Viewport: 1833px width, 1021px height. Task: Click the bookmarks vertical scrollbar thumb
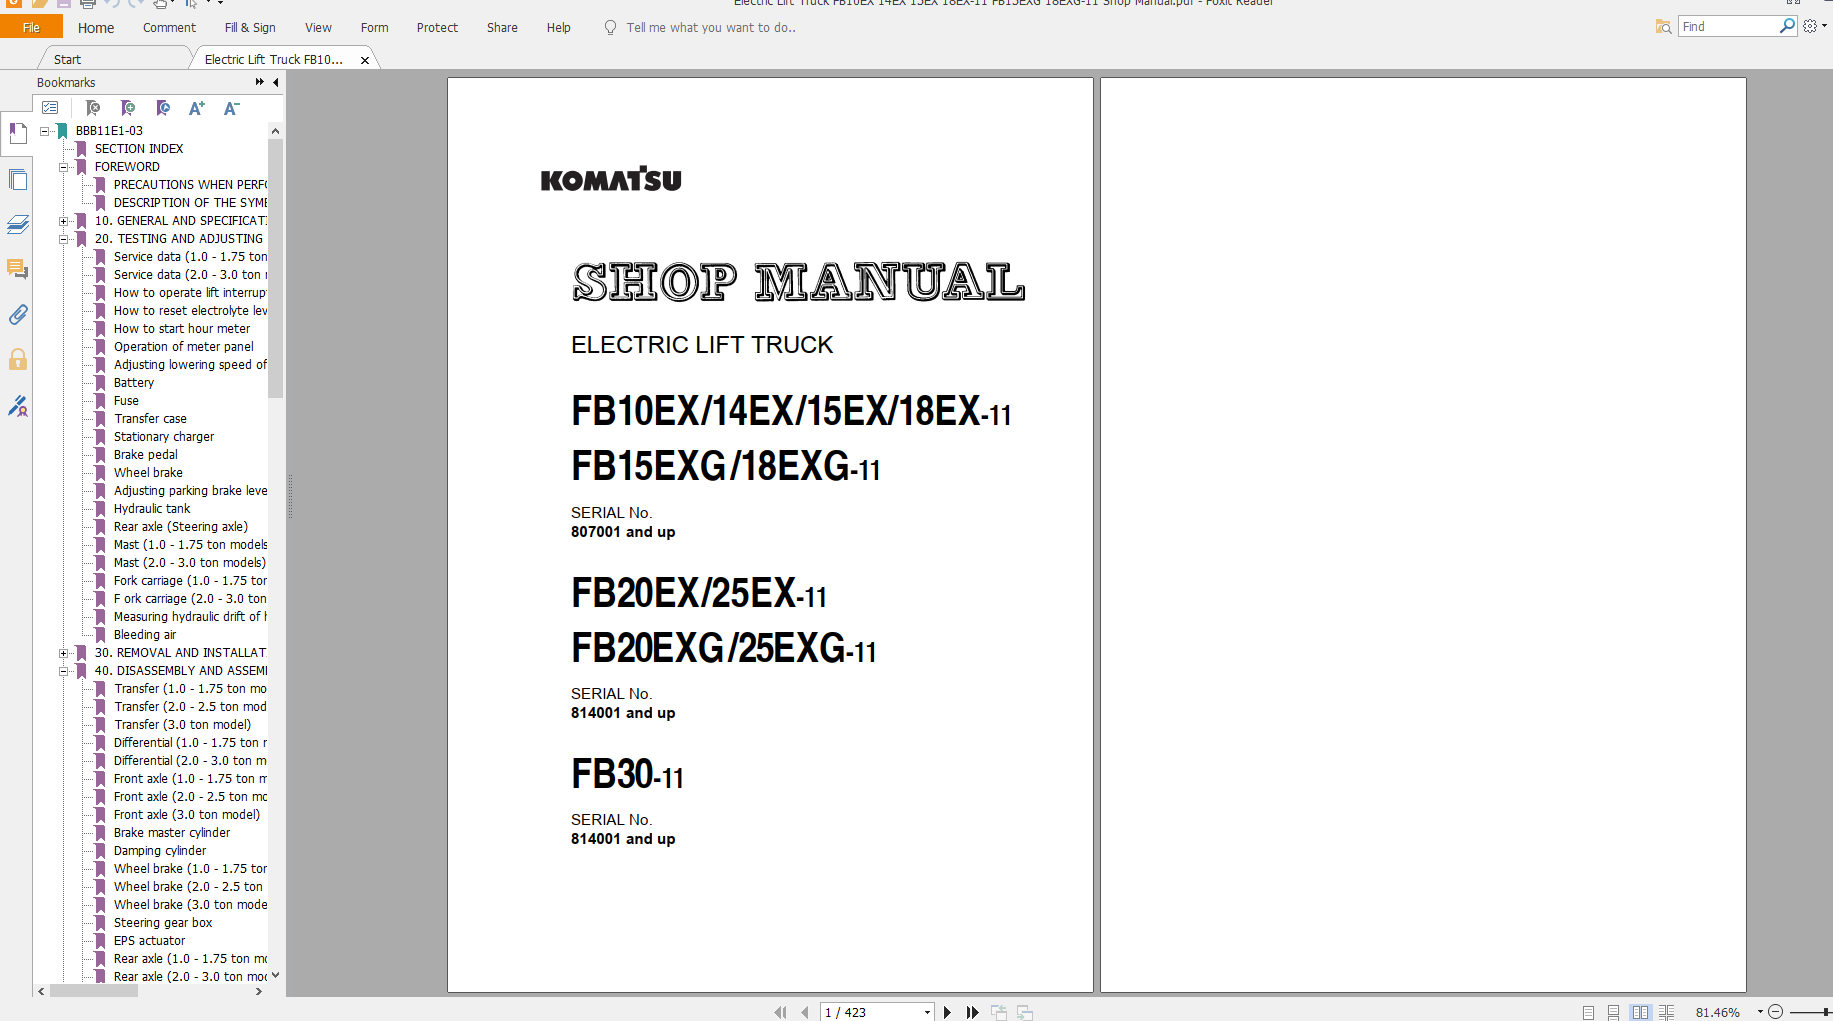pyautogui.click(x=275, y=268)
